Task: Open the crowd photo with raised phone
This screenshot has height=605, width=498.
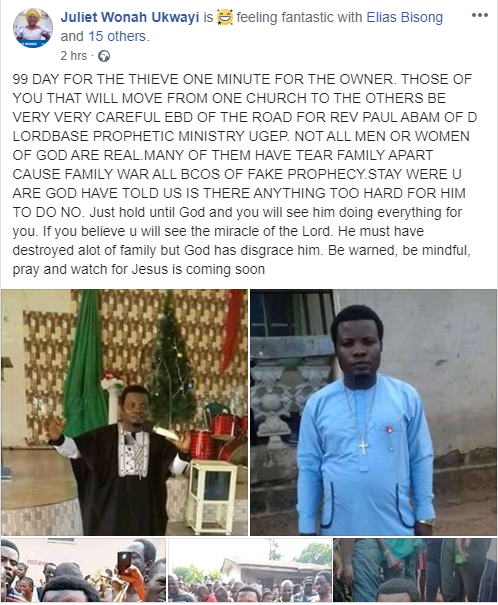Action: [83, 570]
